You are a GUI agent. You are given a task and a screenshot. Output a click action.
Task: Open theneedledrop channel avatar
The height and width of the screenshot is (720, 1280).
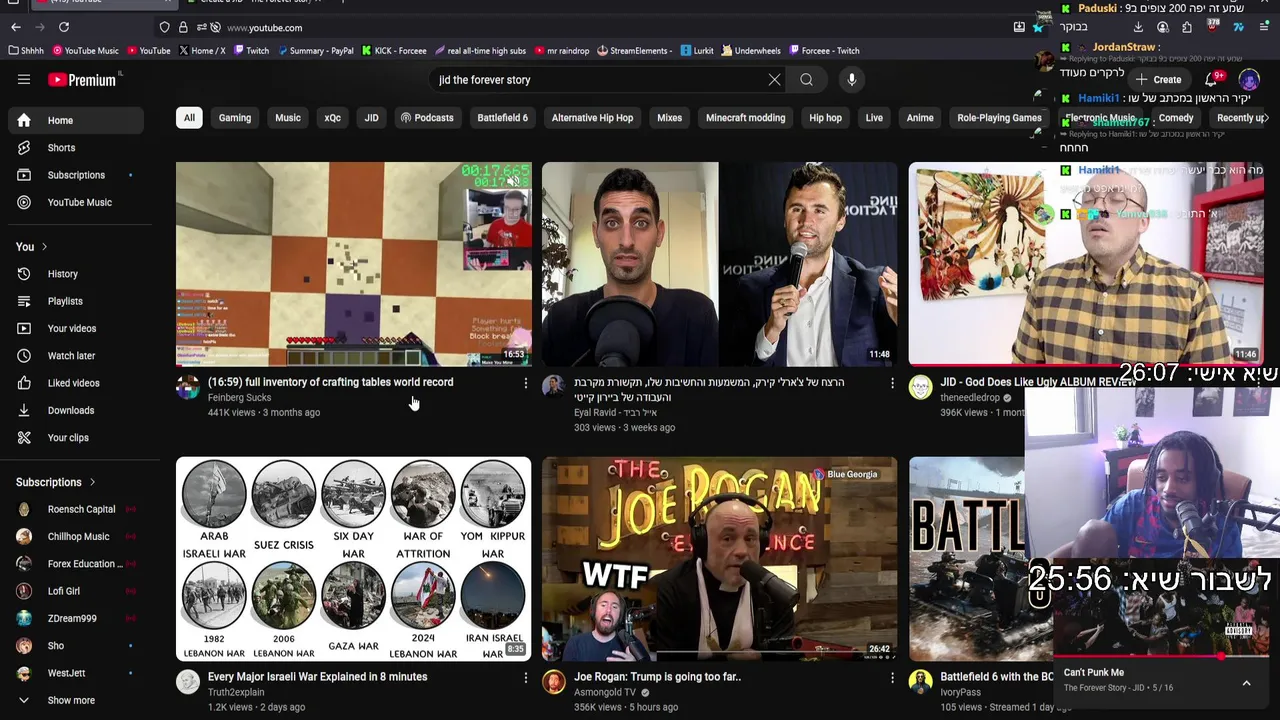(920, 388)
